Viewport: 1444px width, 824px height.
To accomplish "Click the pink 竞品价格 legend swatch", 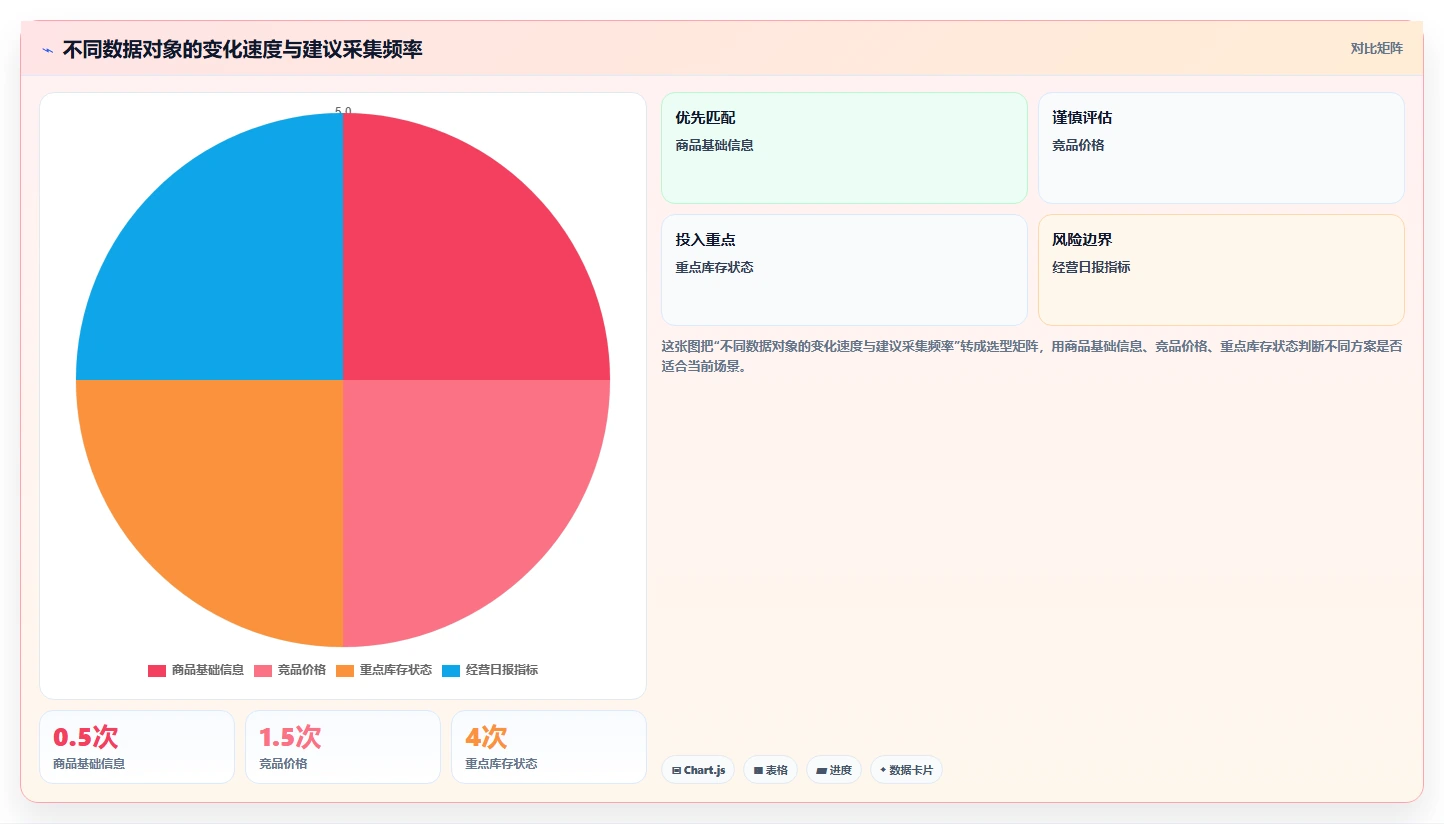I will [x=263, y=670].
